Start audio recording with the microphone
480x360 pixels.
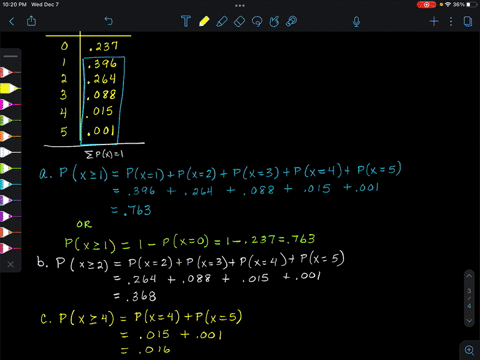tap(356, 22)
